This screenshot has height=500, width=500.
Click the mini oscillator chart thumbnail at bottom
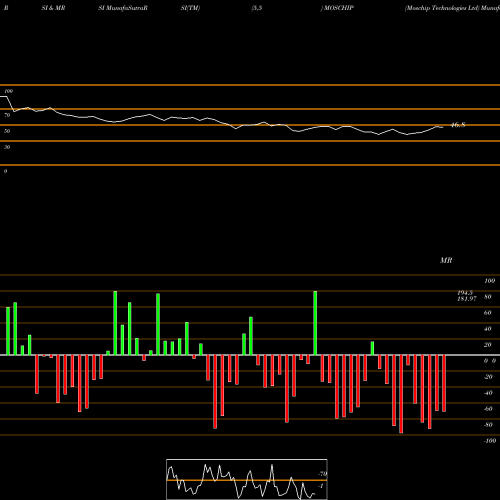point(247,479)
